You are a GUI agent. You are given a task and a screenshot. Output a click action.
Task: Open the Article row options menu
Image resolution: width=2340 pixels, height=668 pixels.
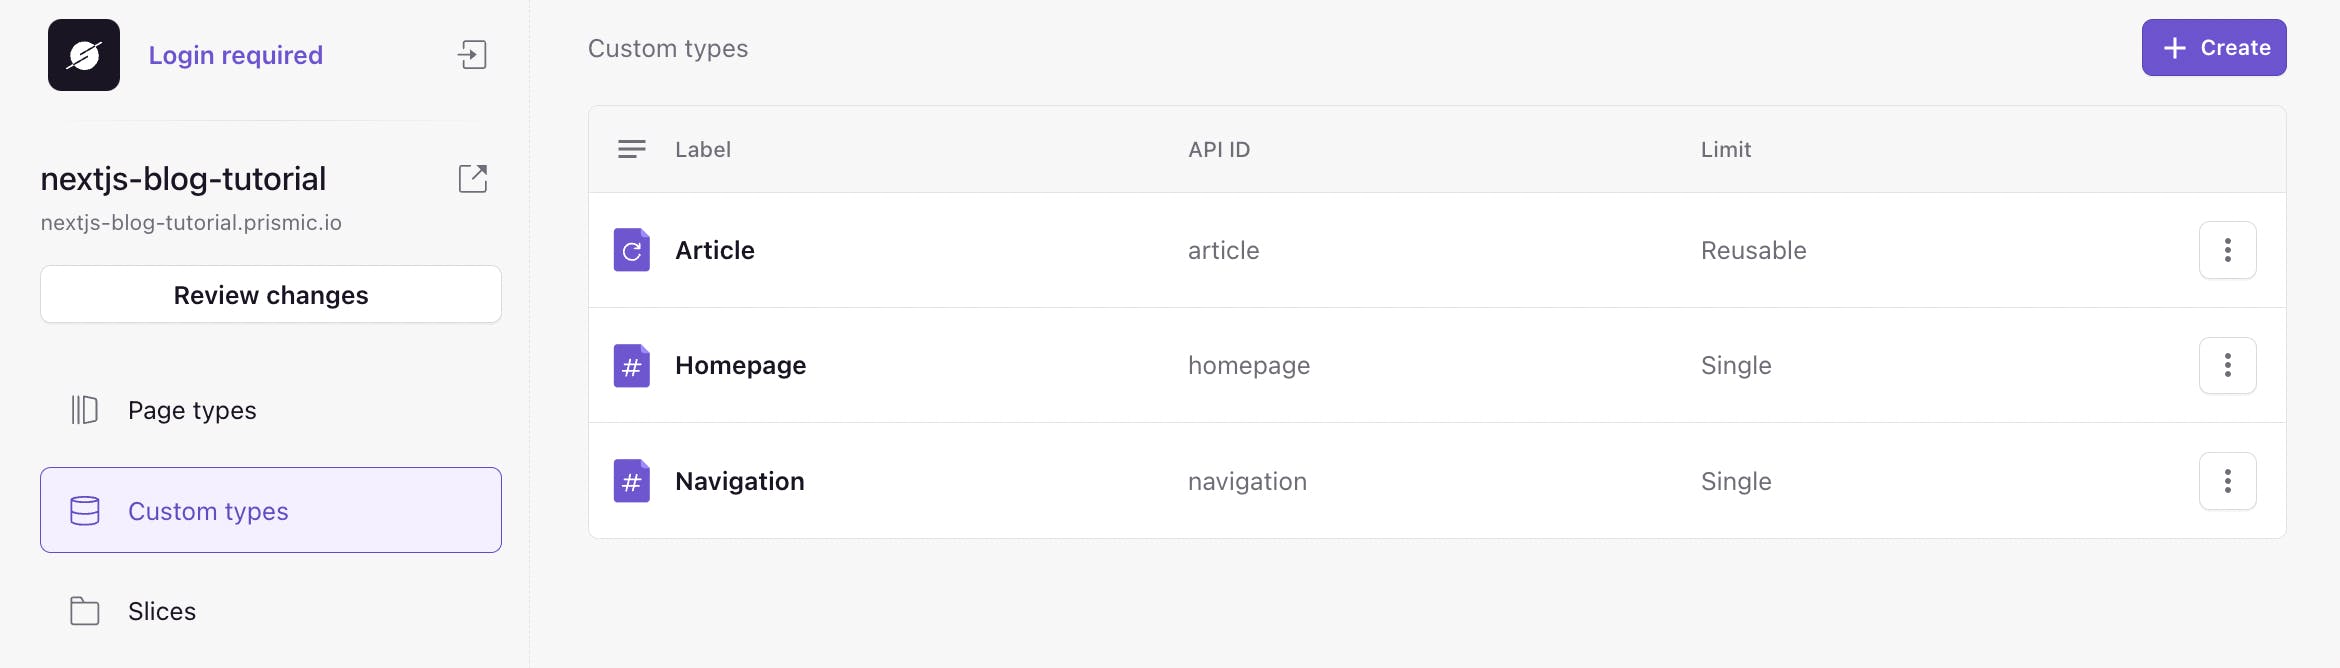pos(2227,250)
